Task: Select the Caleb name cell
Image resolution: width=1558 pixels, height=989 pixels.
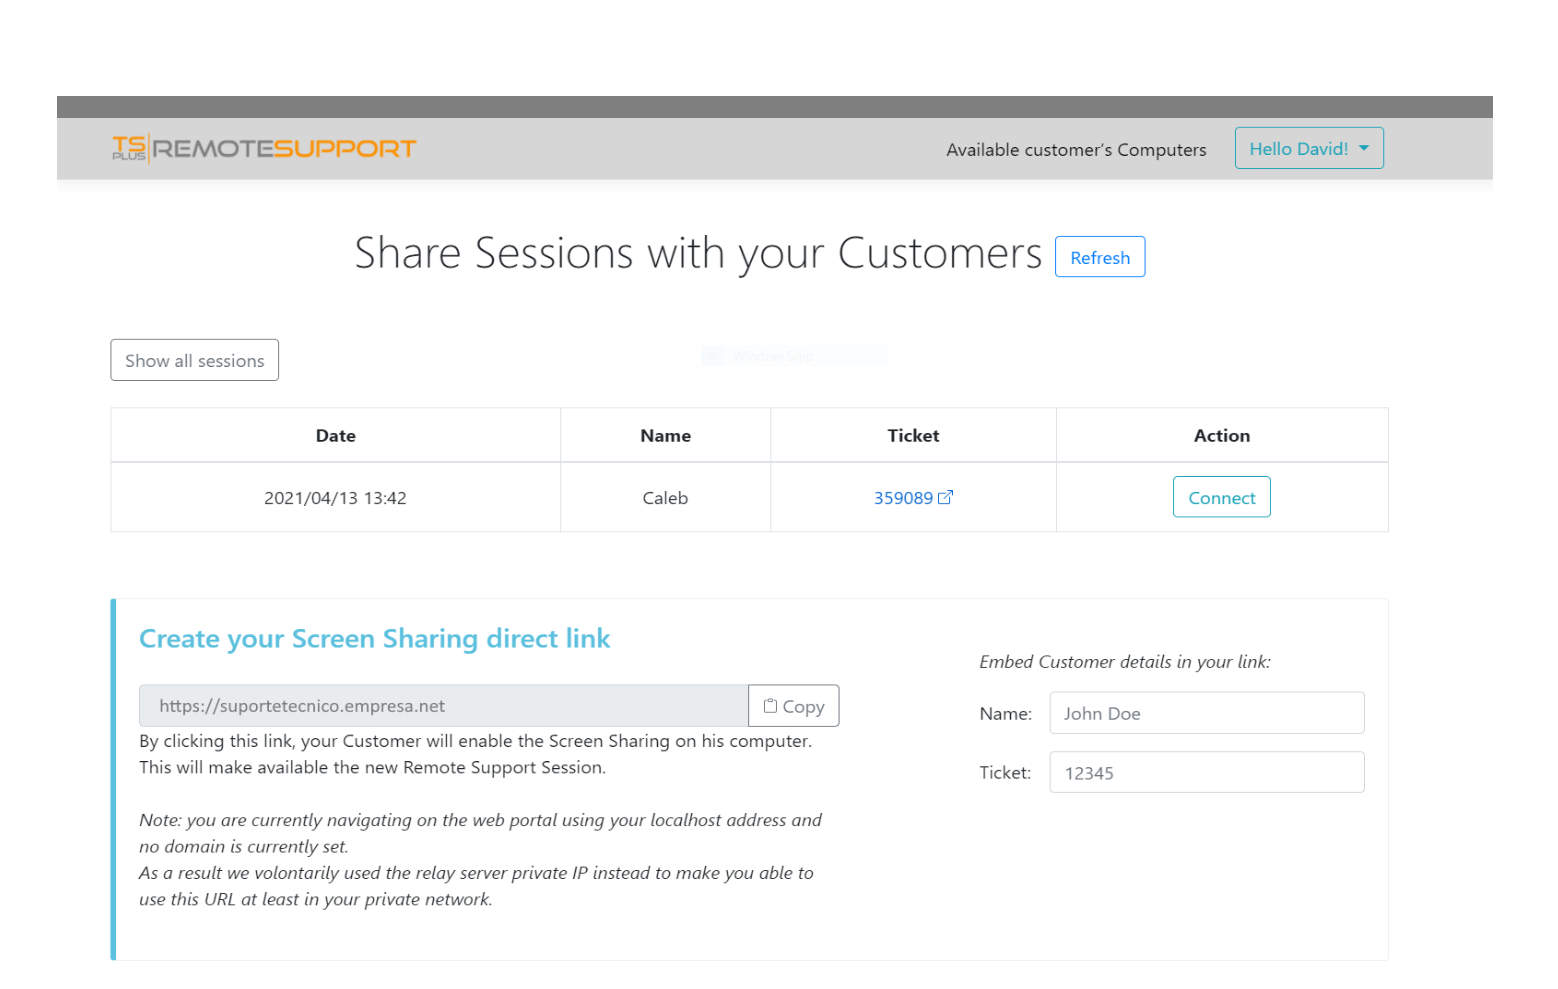Action: tap(666, 498)
